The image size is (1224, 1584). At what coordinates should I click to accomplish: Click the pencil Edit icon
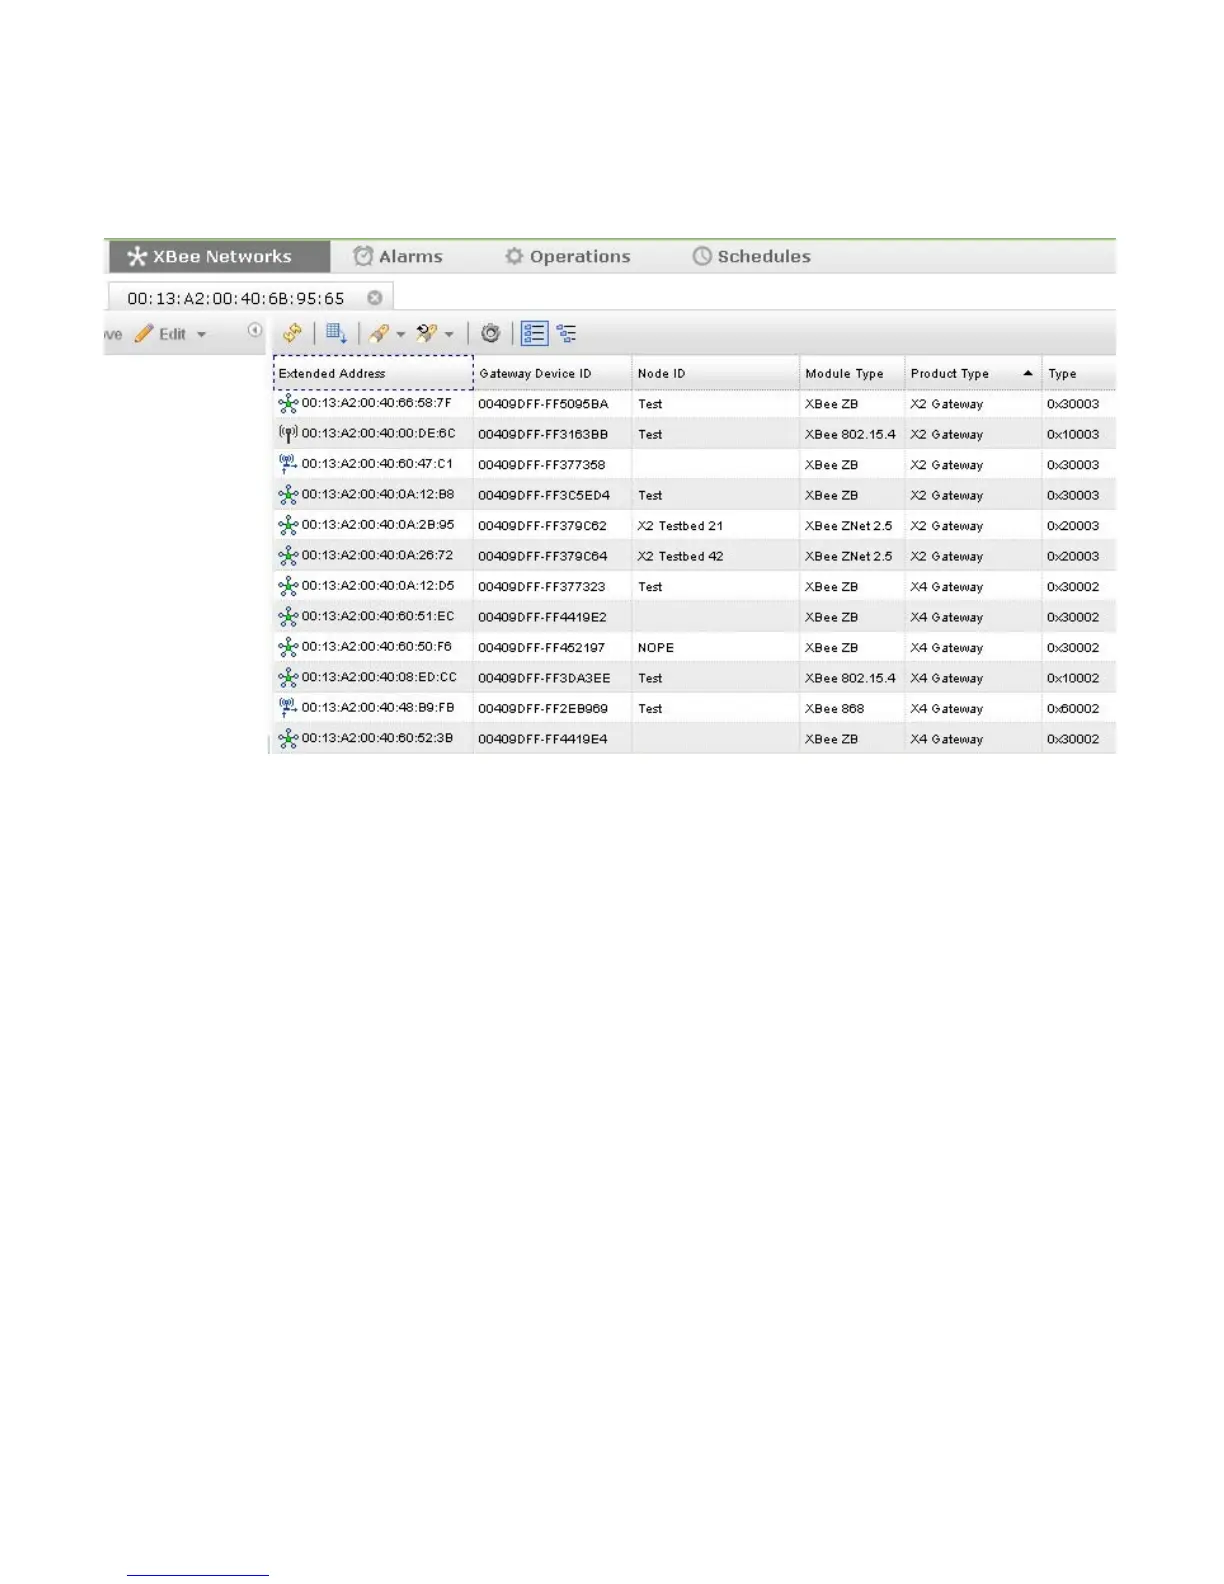point(144,333)
